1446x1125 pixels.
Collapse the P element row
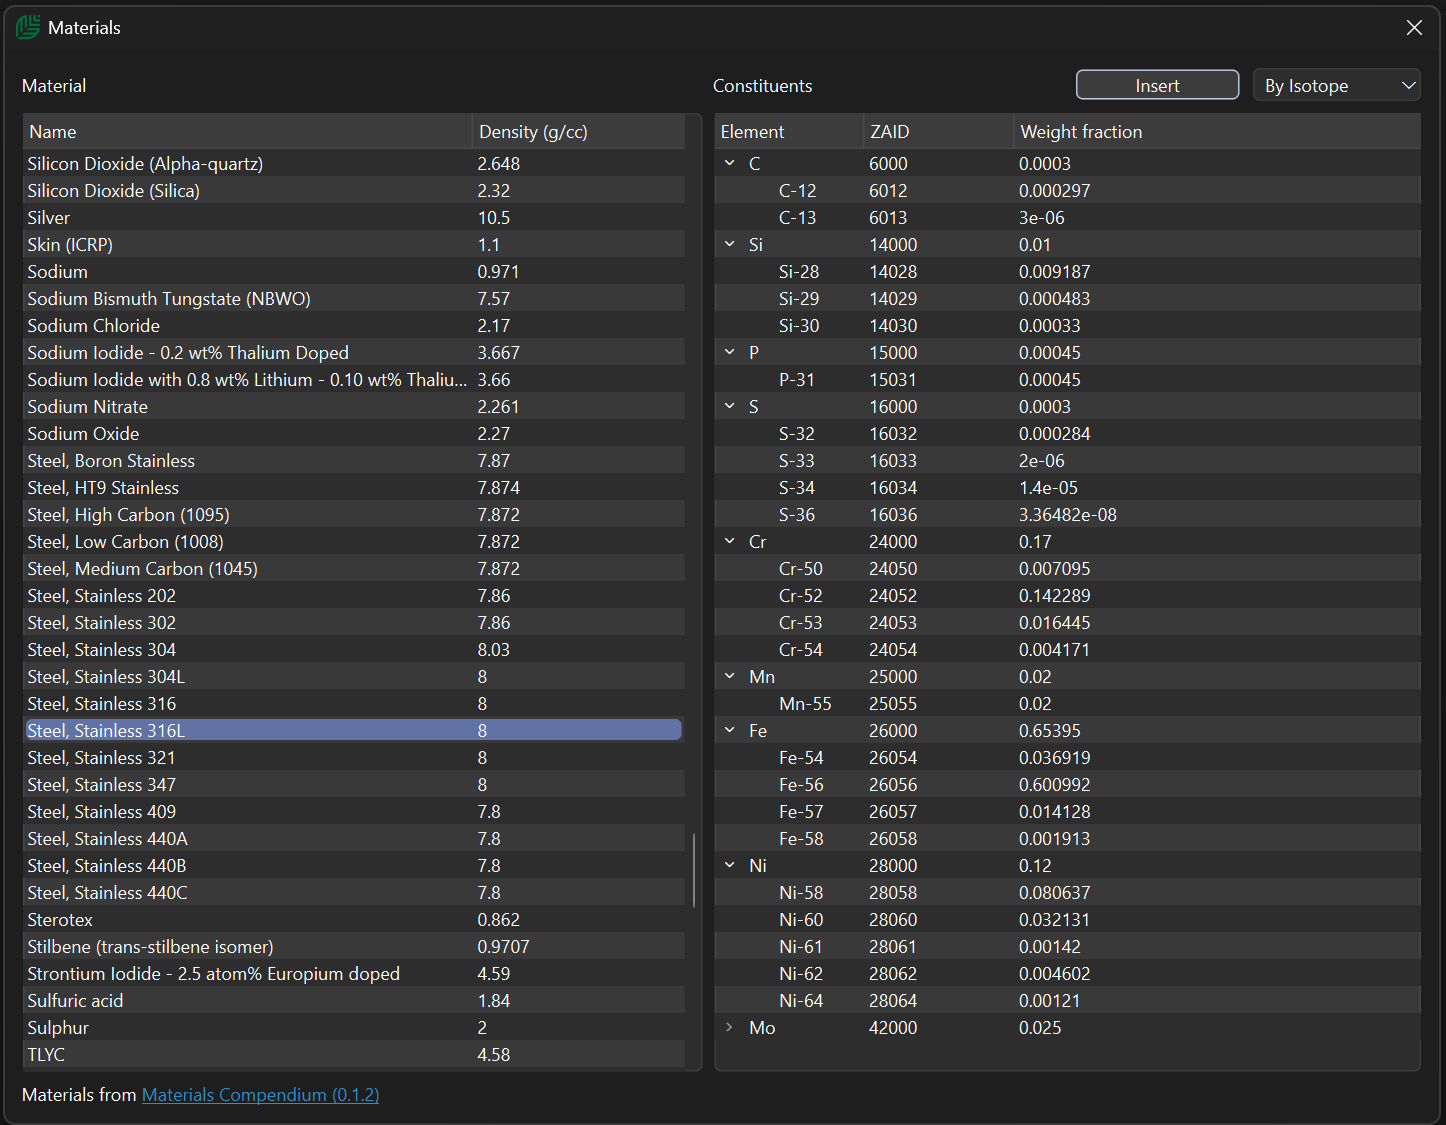tap(730, 352)
